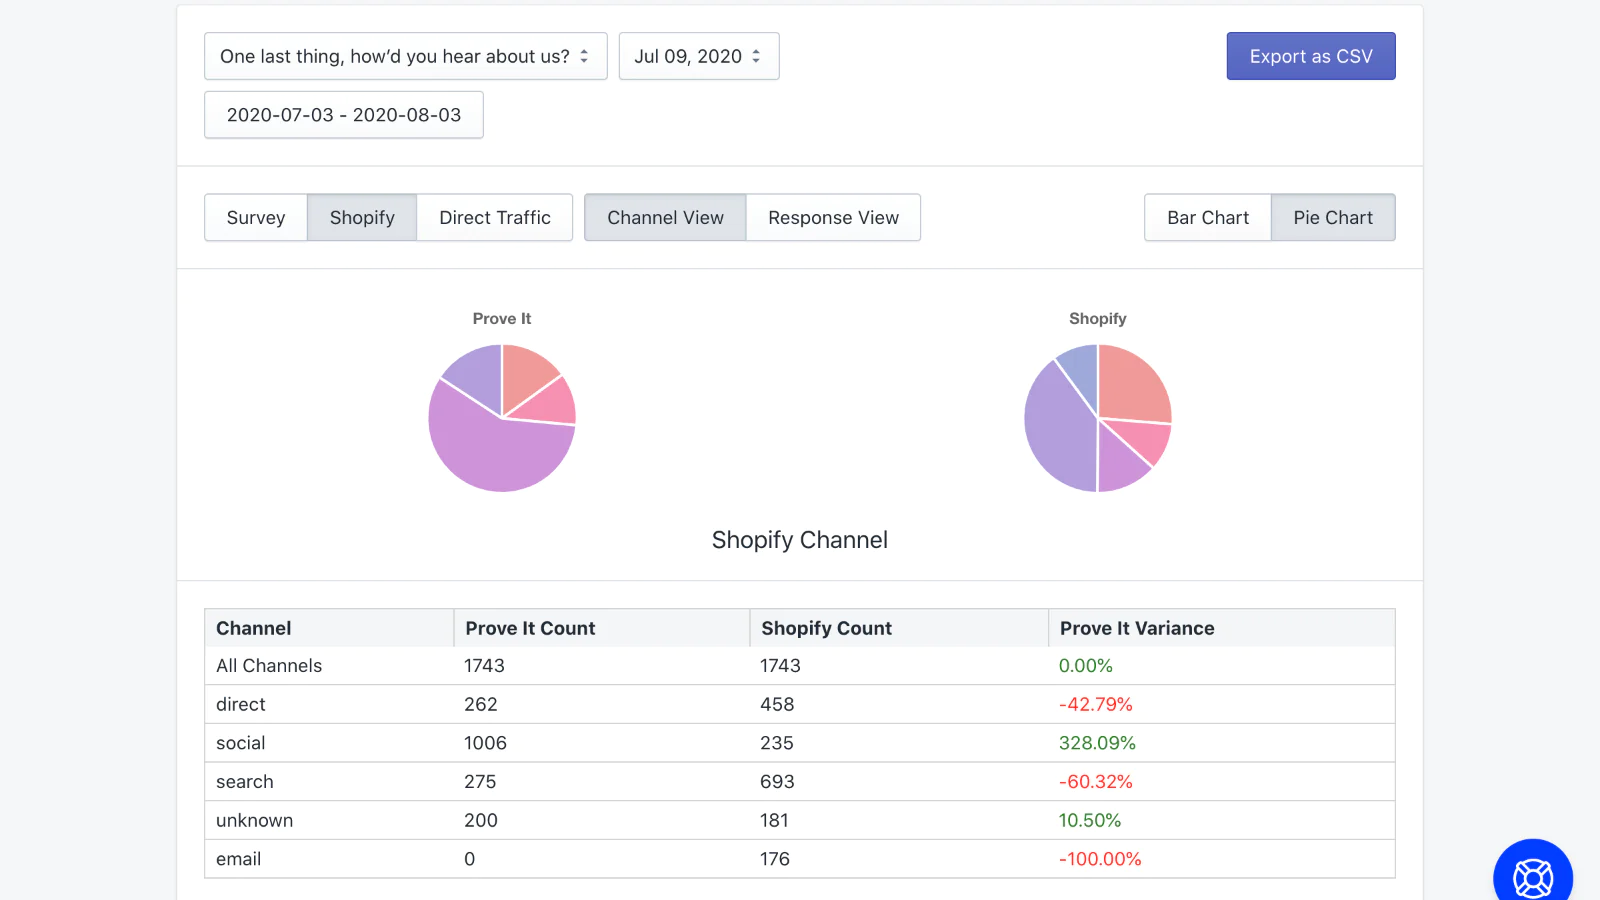Screen dimensions: 1600x900
Task: Show data as Bar Chart
Action: (1208, 217)
